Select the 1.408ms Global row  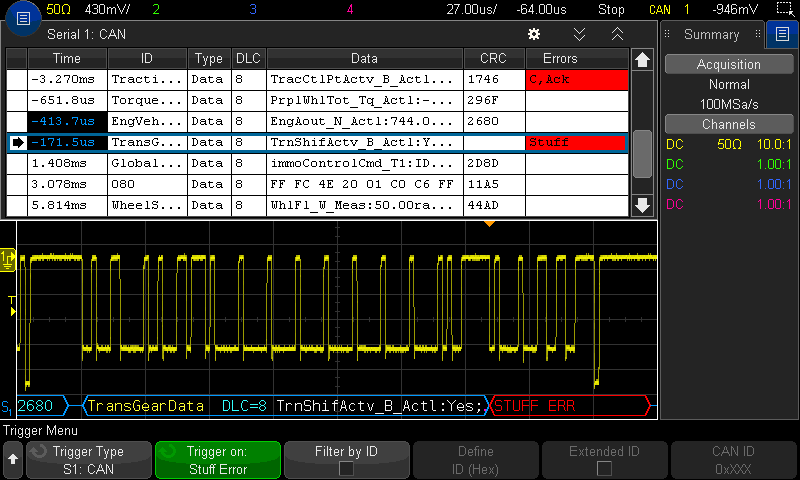[x=317, y=163]
